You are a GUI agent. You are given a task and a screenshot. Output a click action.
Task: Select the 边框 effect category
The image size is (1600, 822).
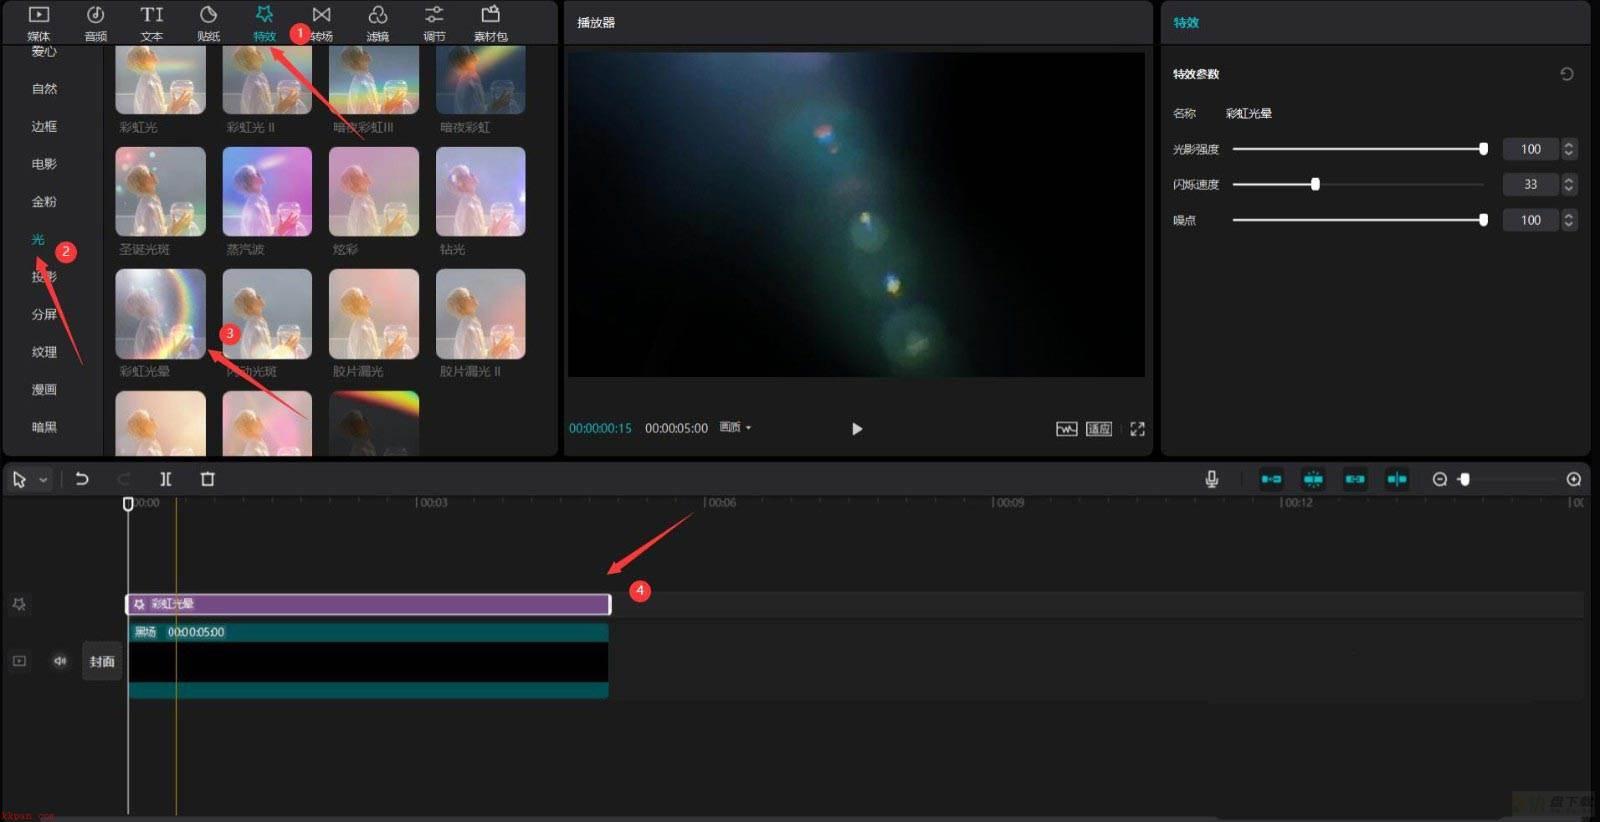click(x=44, y=127)
